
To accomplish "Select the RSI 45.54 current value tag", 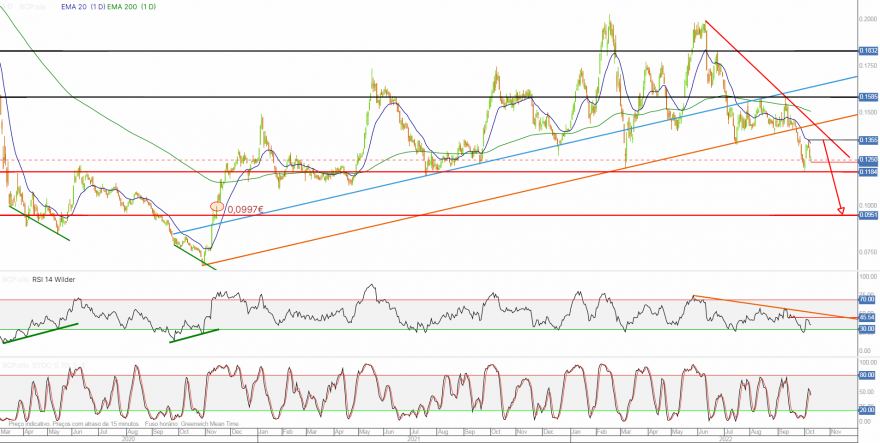I will tap(868, 318).
